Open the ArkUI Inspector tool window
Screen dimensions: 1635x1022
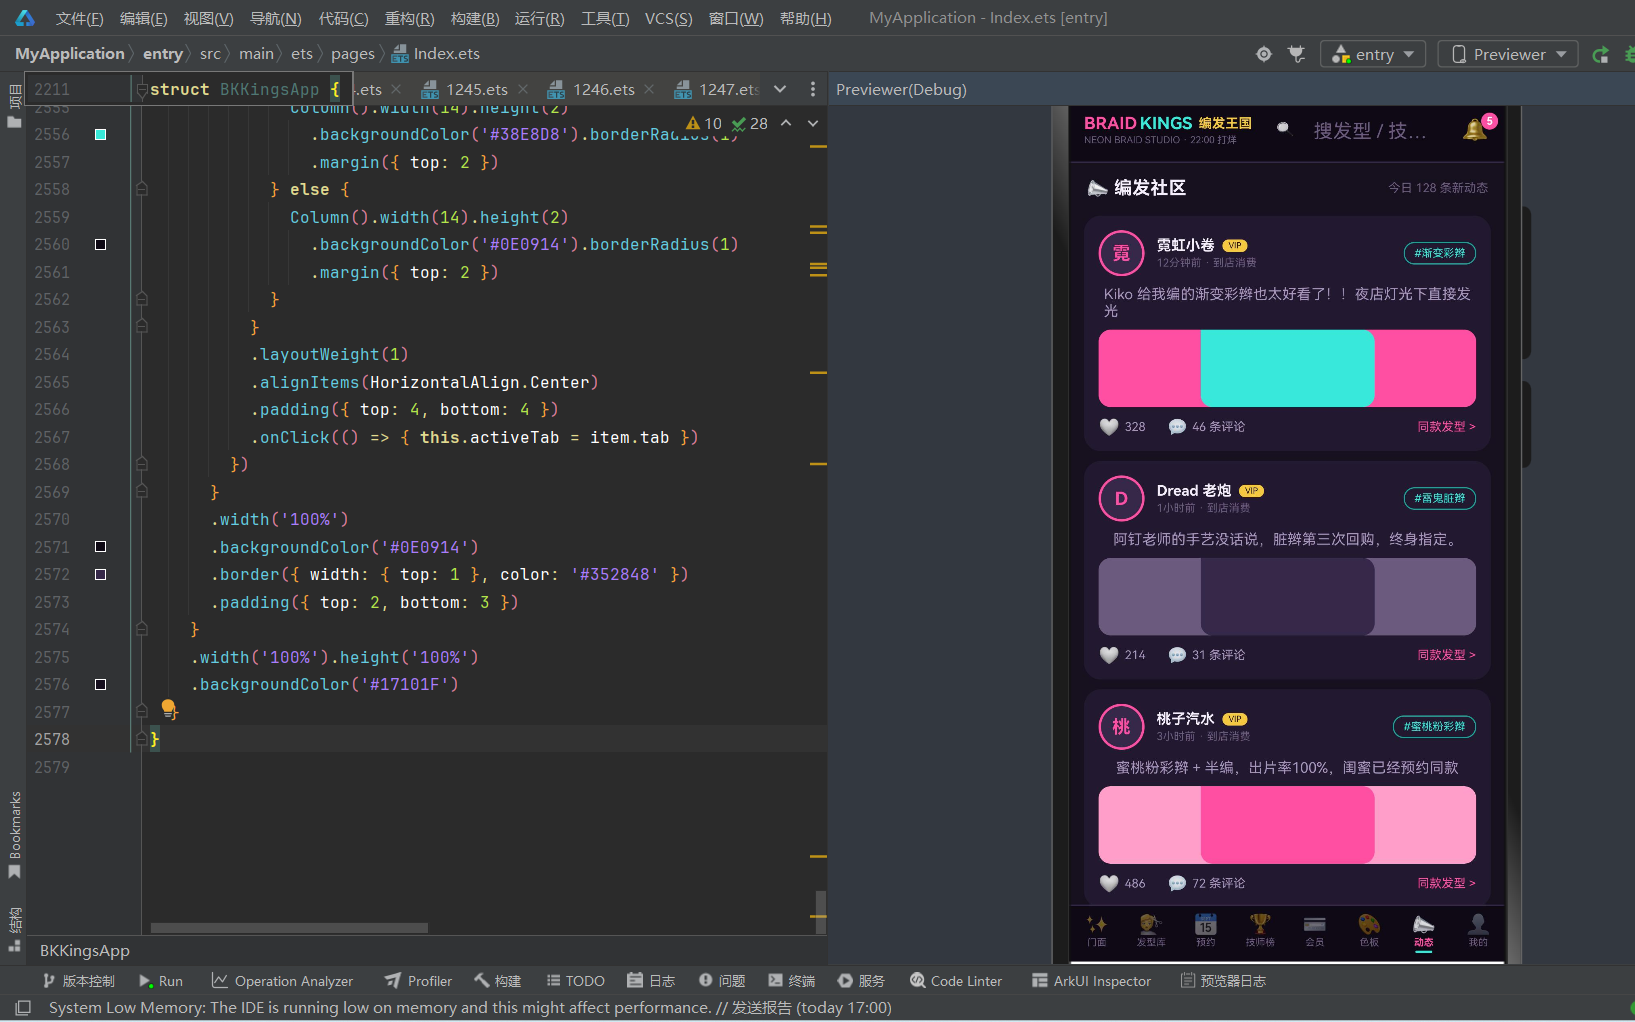point(1091,981)
